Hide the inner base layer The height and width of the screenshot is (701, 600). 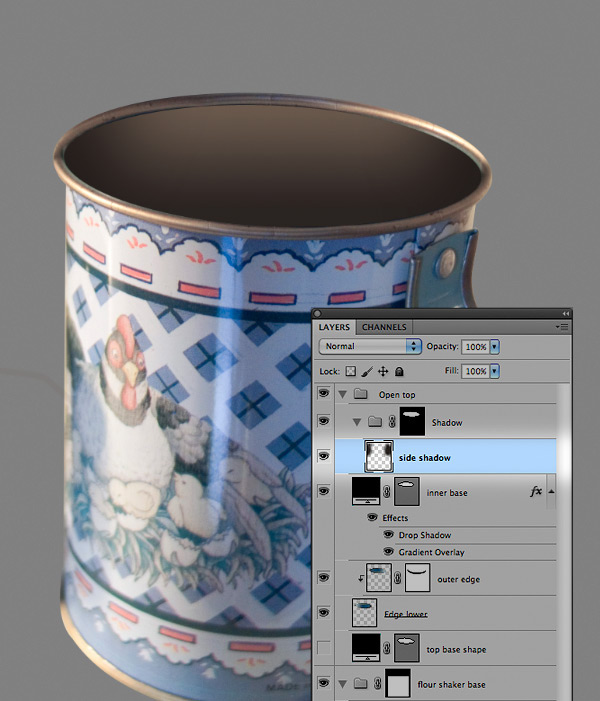click(324, 491)
